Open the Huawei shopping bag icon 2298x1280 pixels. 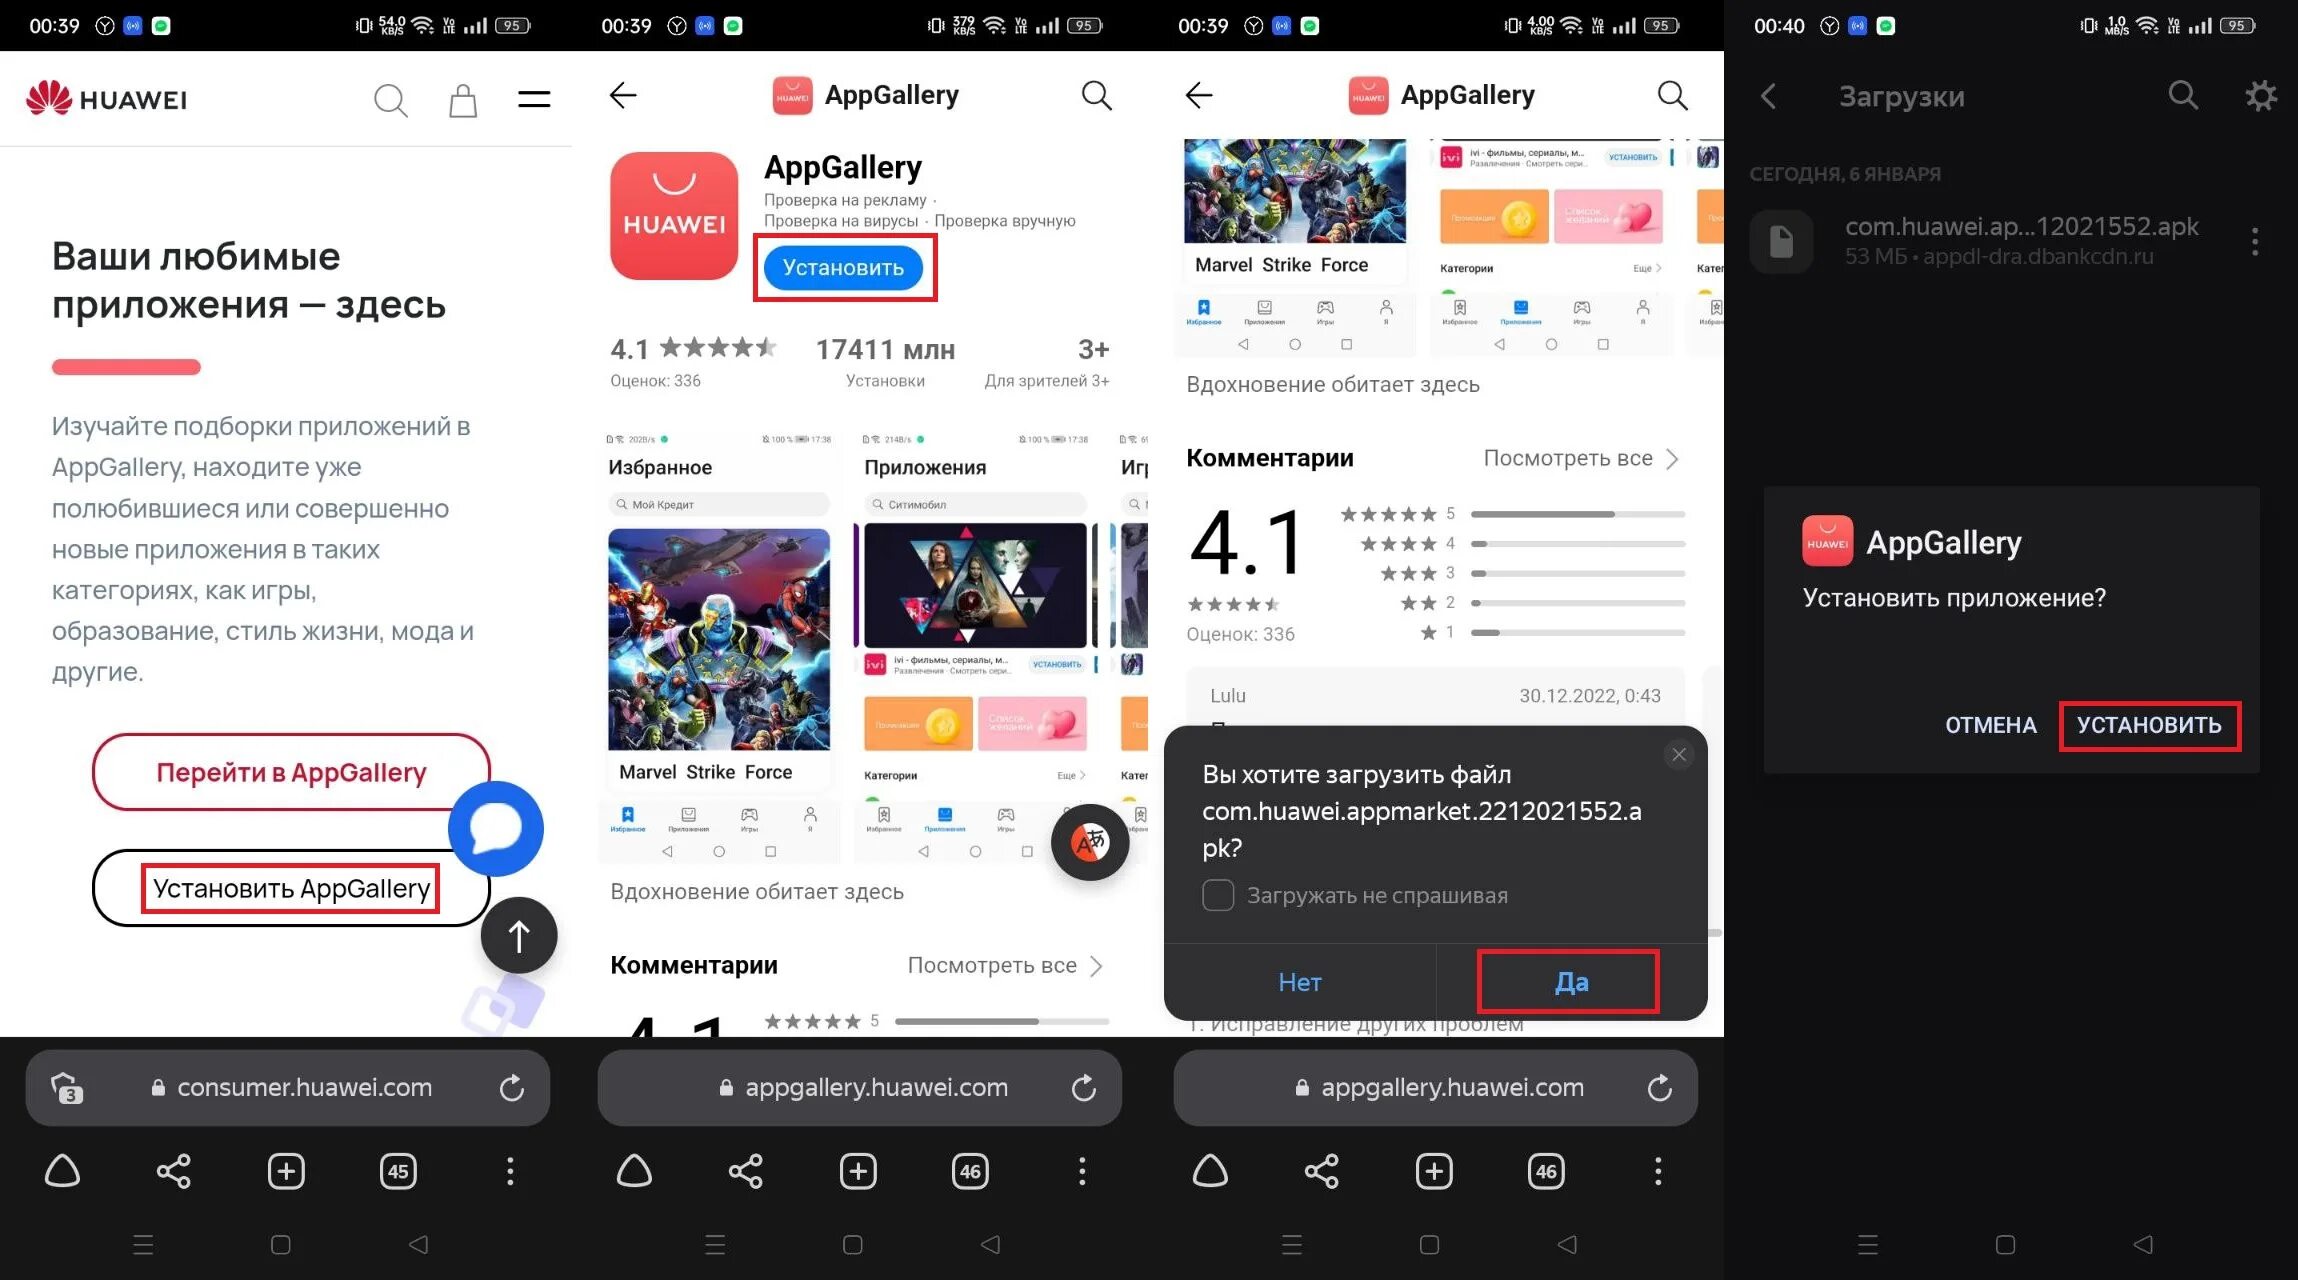coord(462,100)
